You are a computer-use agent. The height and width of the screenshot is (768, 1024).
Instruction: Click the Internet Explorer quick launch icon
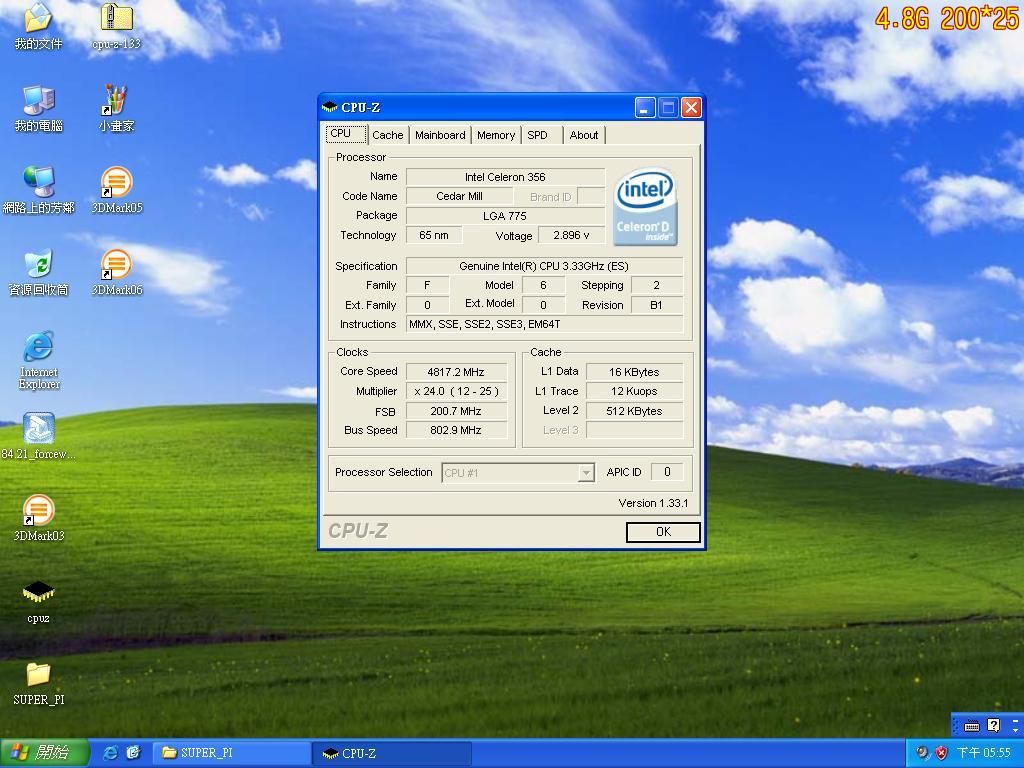(111, 753)
